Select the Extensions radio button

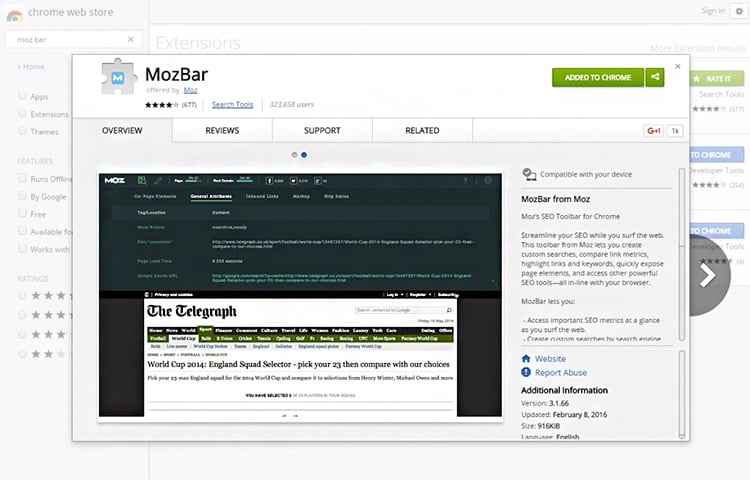(22, 113)
